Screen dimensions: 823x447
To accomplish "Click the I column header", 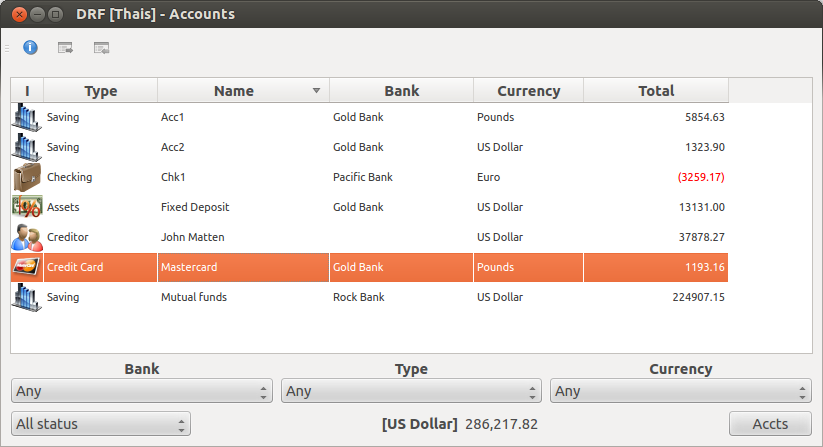I will [x=27, y=91].
